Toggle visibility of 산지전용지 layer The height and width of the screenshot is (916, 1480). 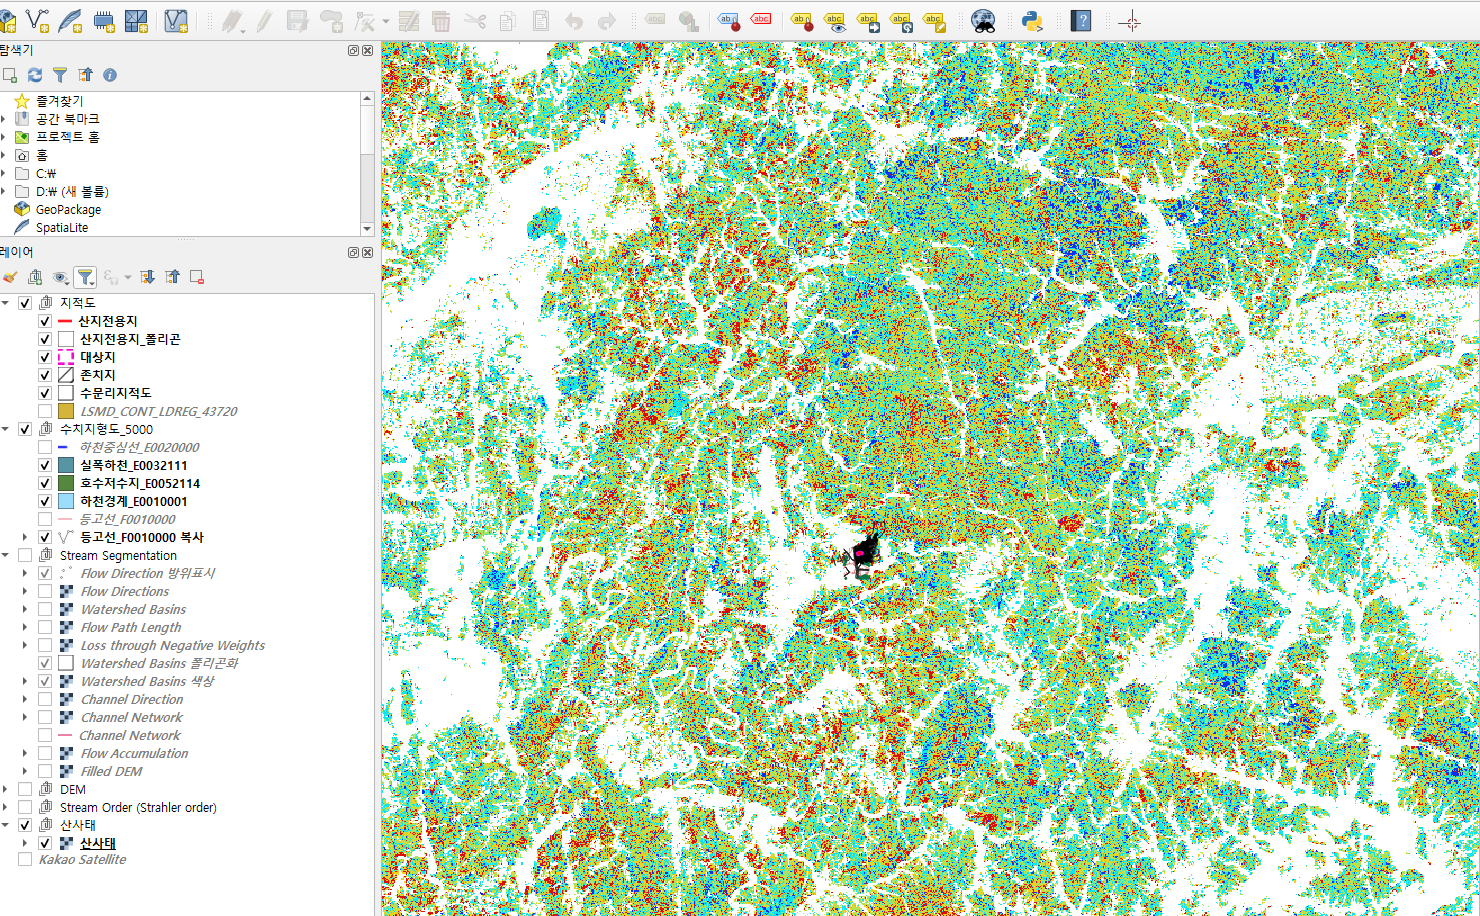pos(45,321)
